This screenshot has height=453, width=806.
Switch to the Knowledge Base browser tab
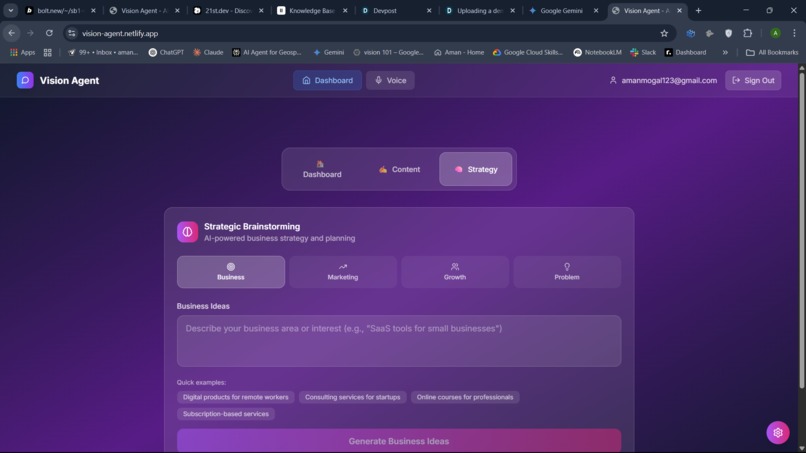[313, 10]
